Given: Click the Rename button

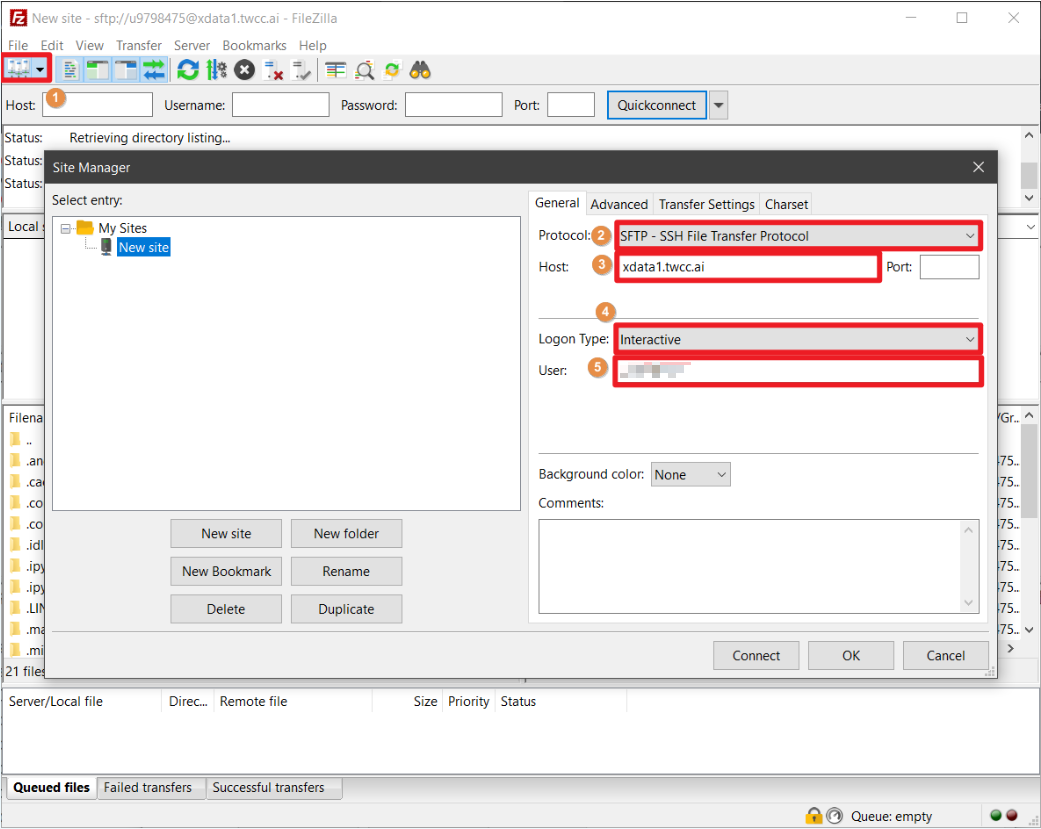Looking at the screenshot, I should 346,571.
